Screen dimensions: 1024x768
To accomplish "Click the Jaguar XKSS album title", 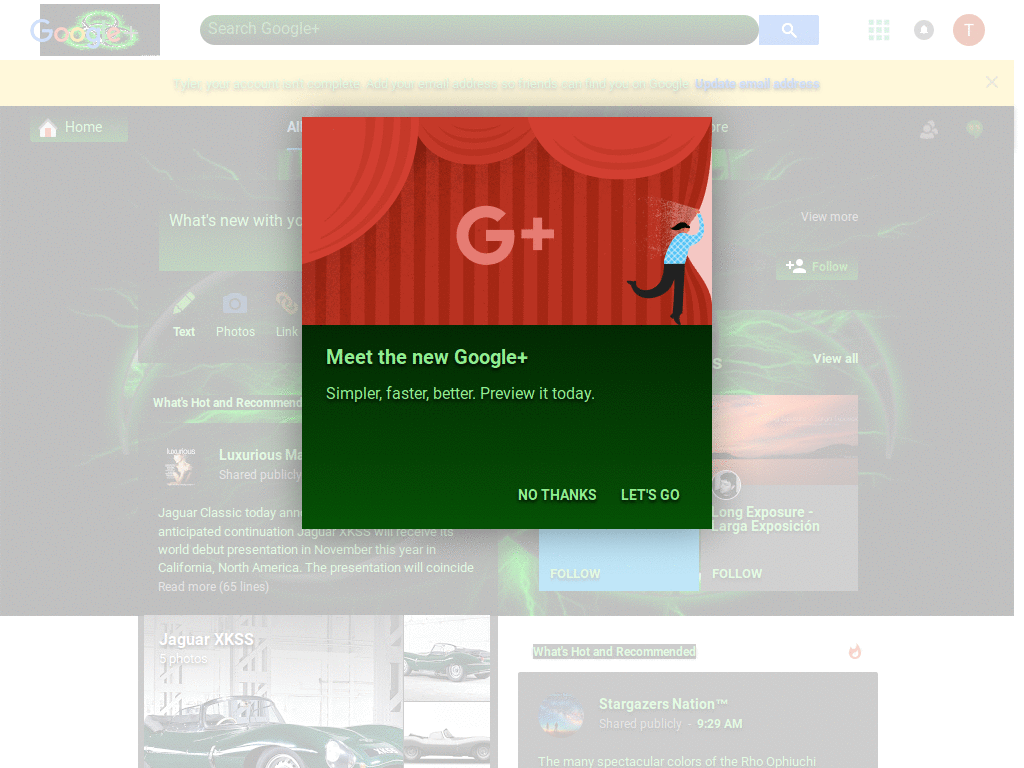I will 206,639.
